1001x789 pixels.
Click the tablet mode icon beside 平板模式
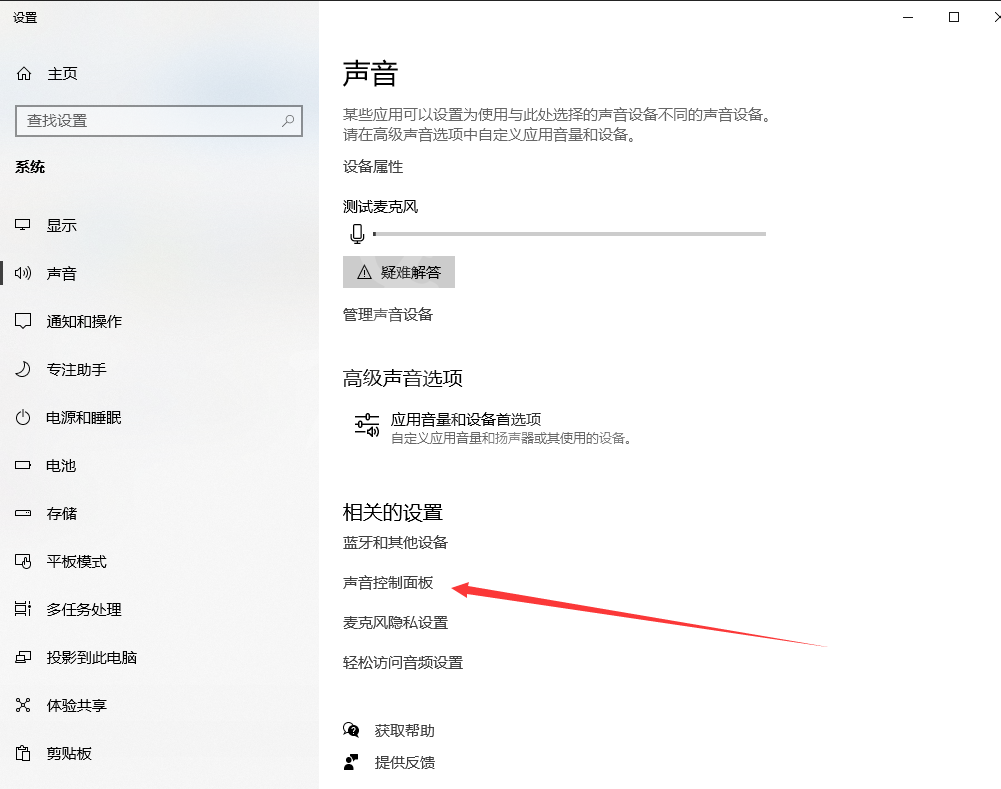[x=23, y=561]
